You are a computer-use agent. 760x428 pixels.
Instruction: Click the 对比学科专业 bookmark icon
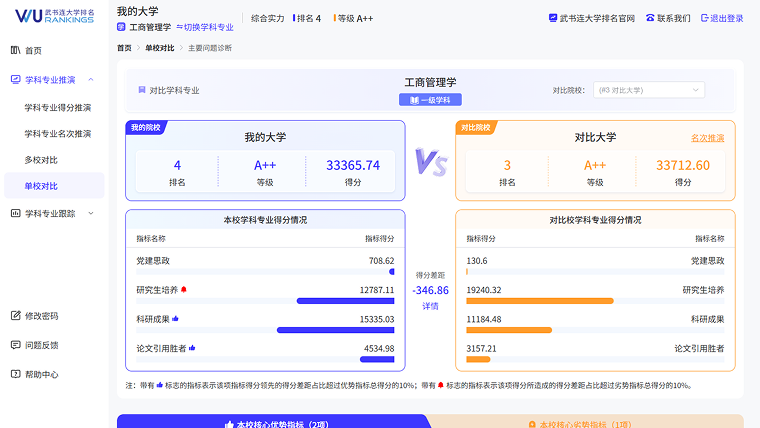point(142,90)
